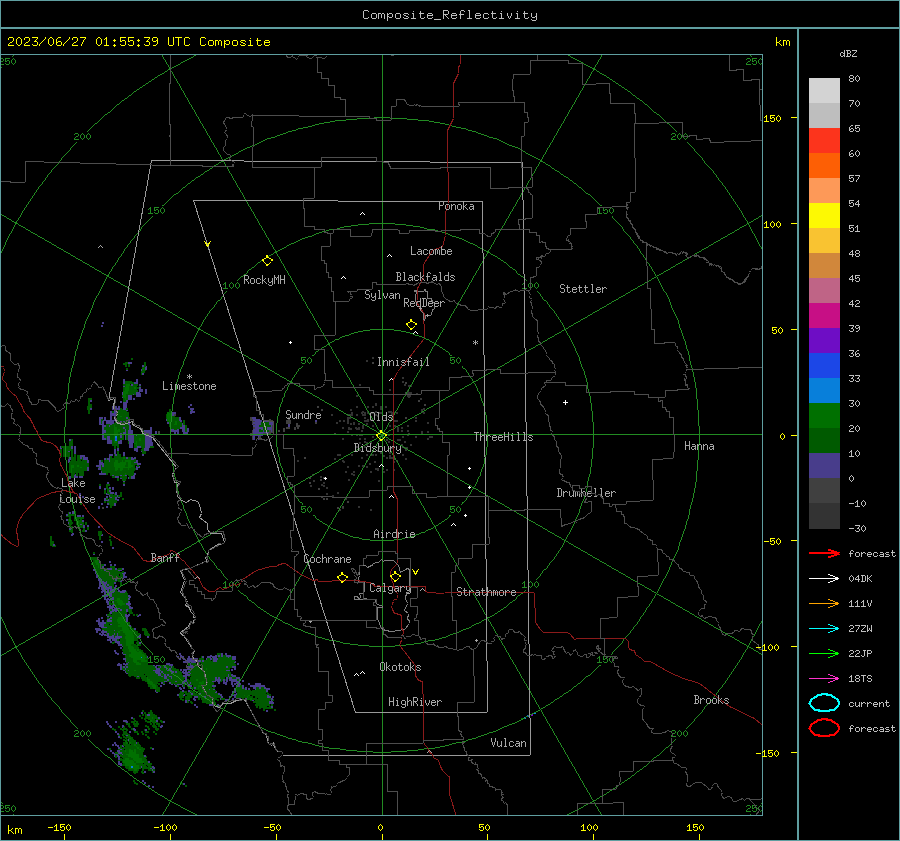Select the magenta 18TS arrow legend icon

824,679
